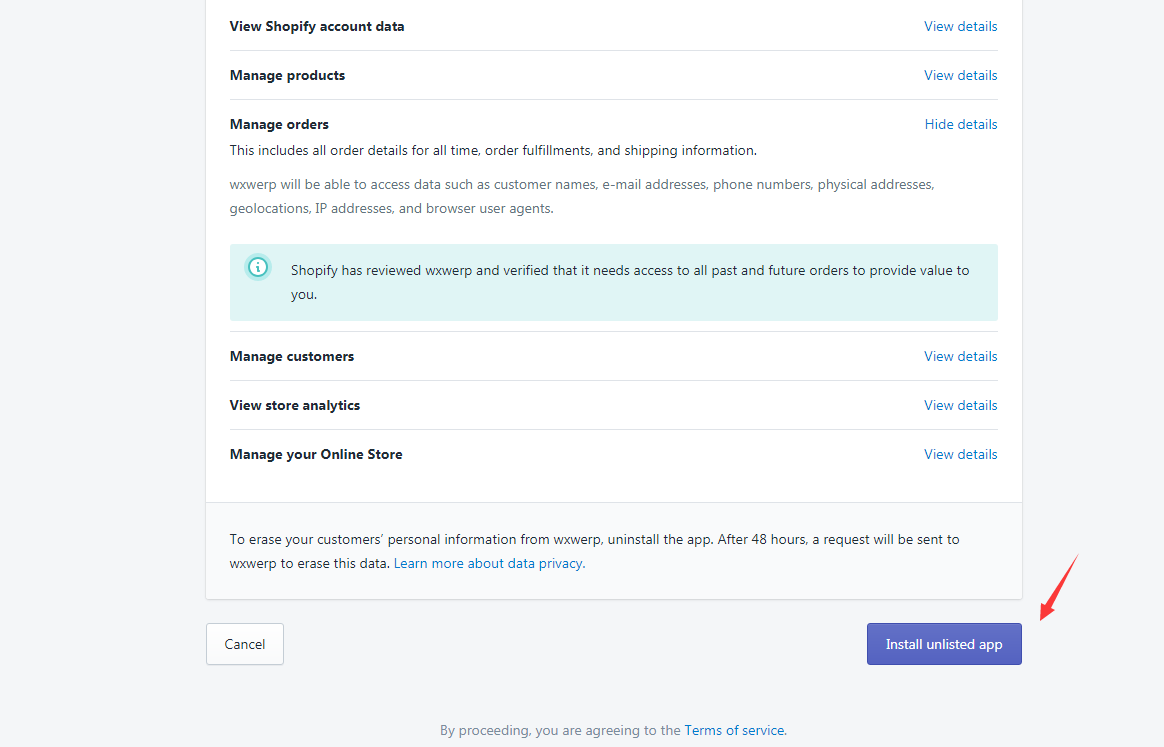The image size is (1164, 747).
Task: Select the View Shopify account data heading
Action: pos(317,26)
